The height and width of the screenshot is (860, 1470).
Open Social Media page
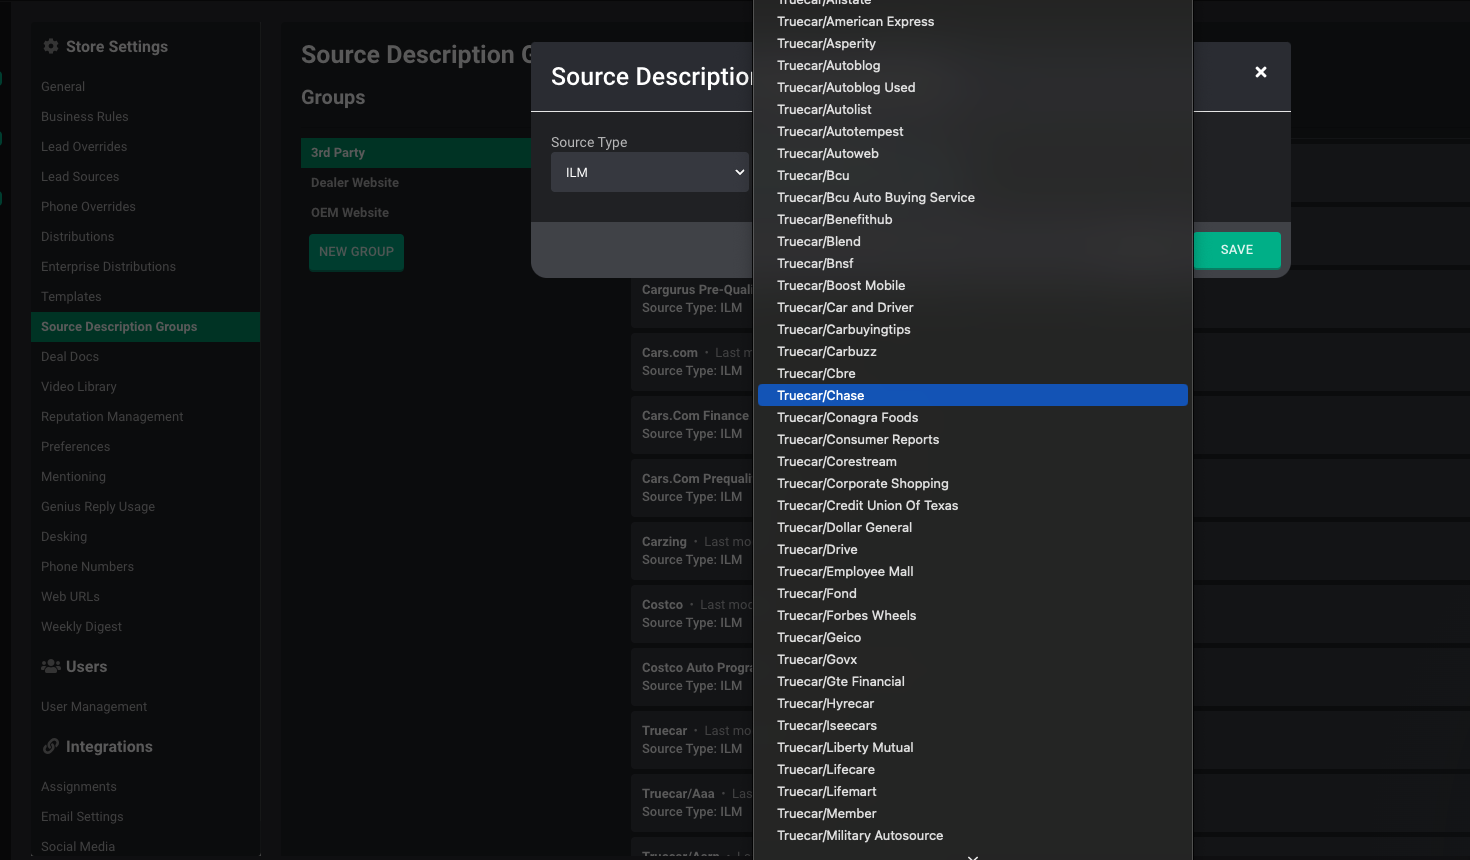pos(78,847)
